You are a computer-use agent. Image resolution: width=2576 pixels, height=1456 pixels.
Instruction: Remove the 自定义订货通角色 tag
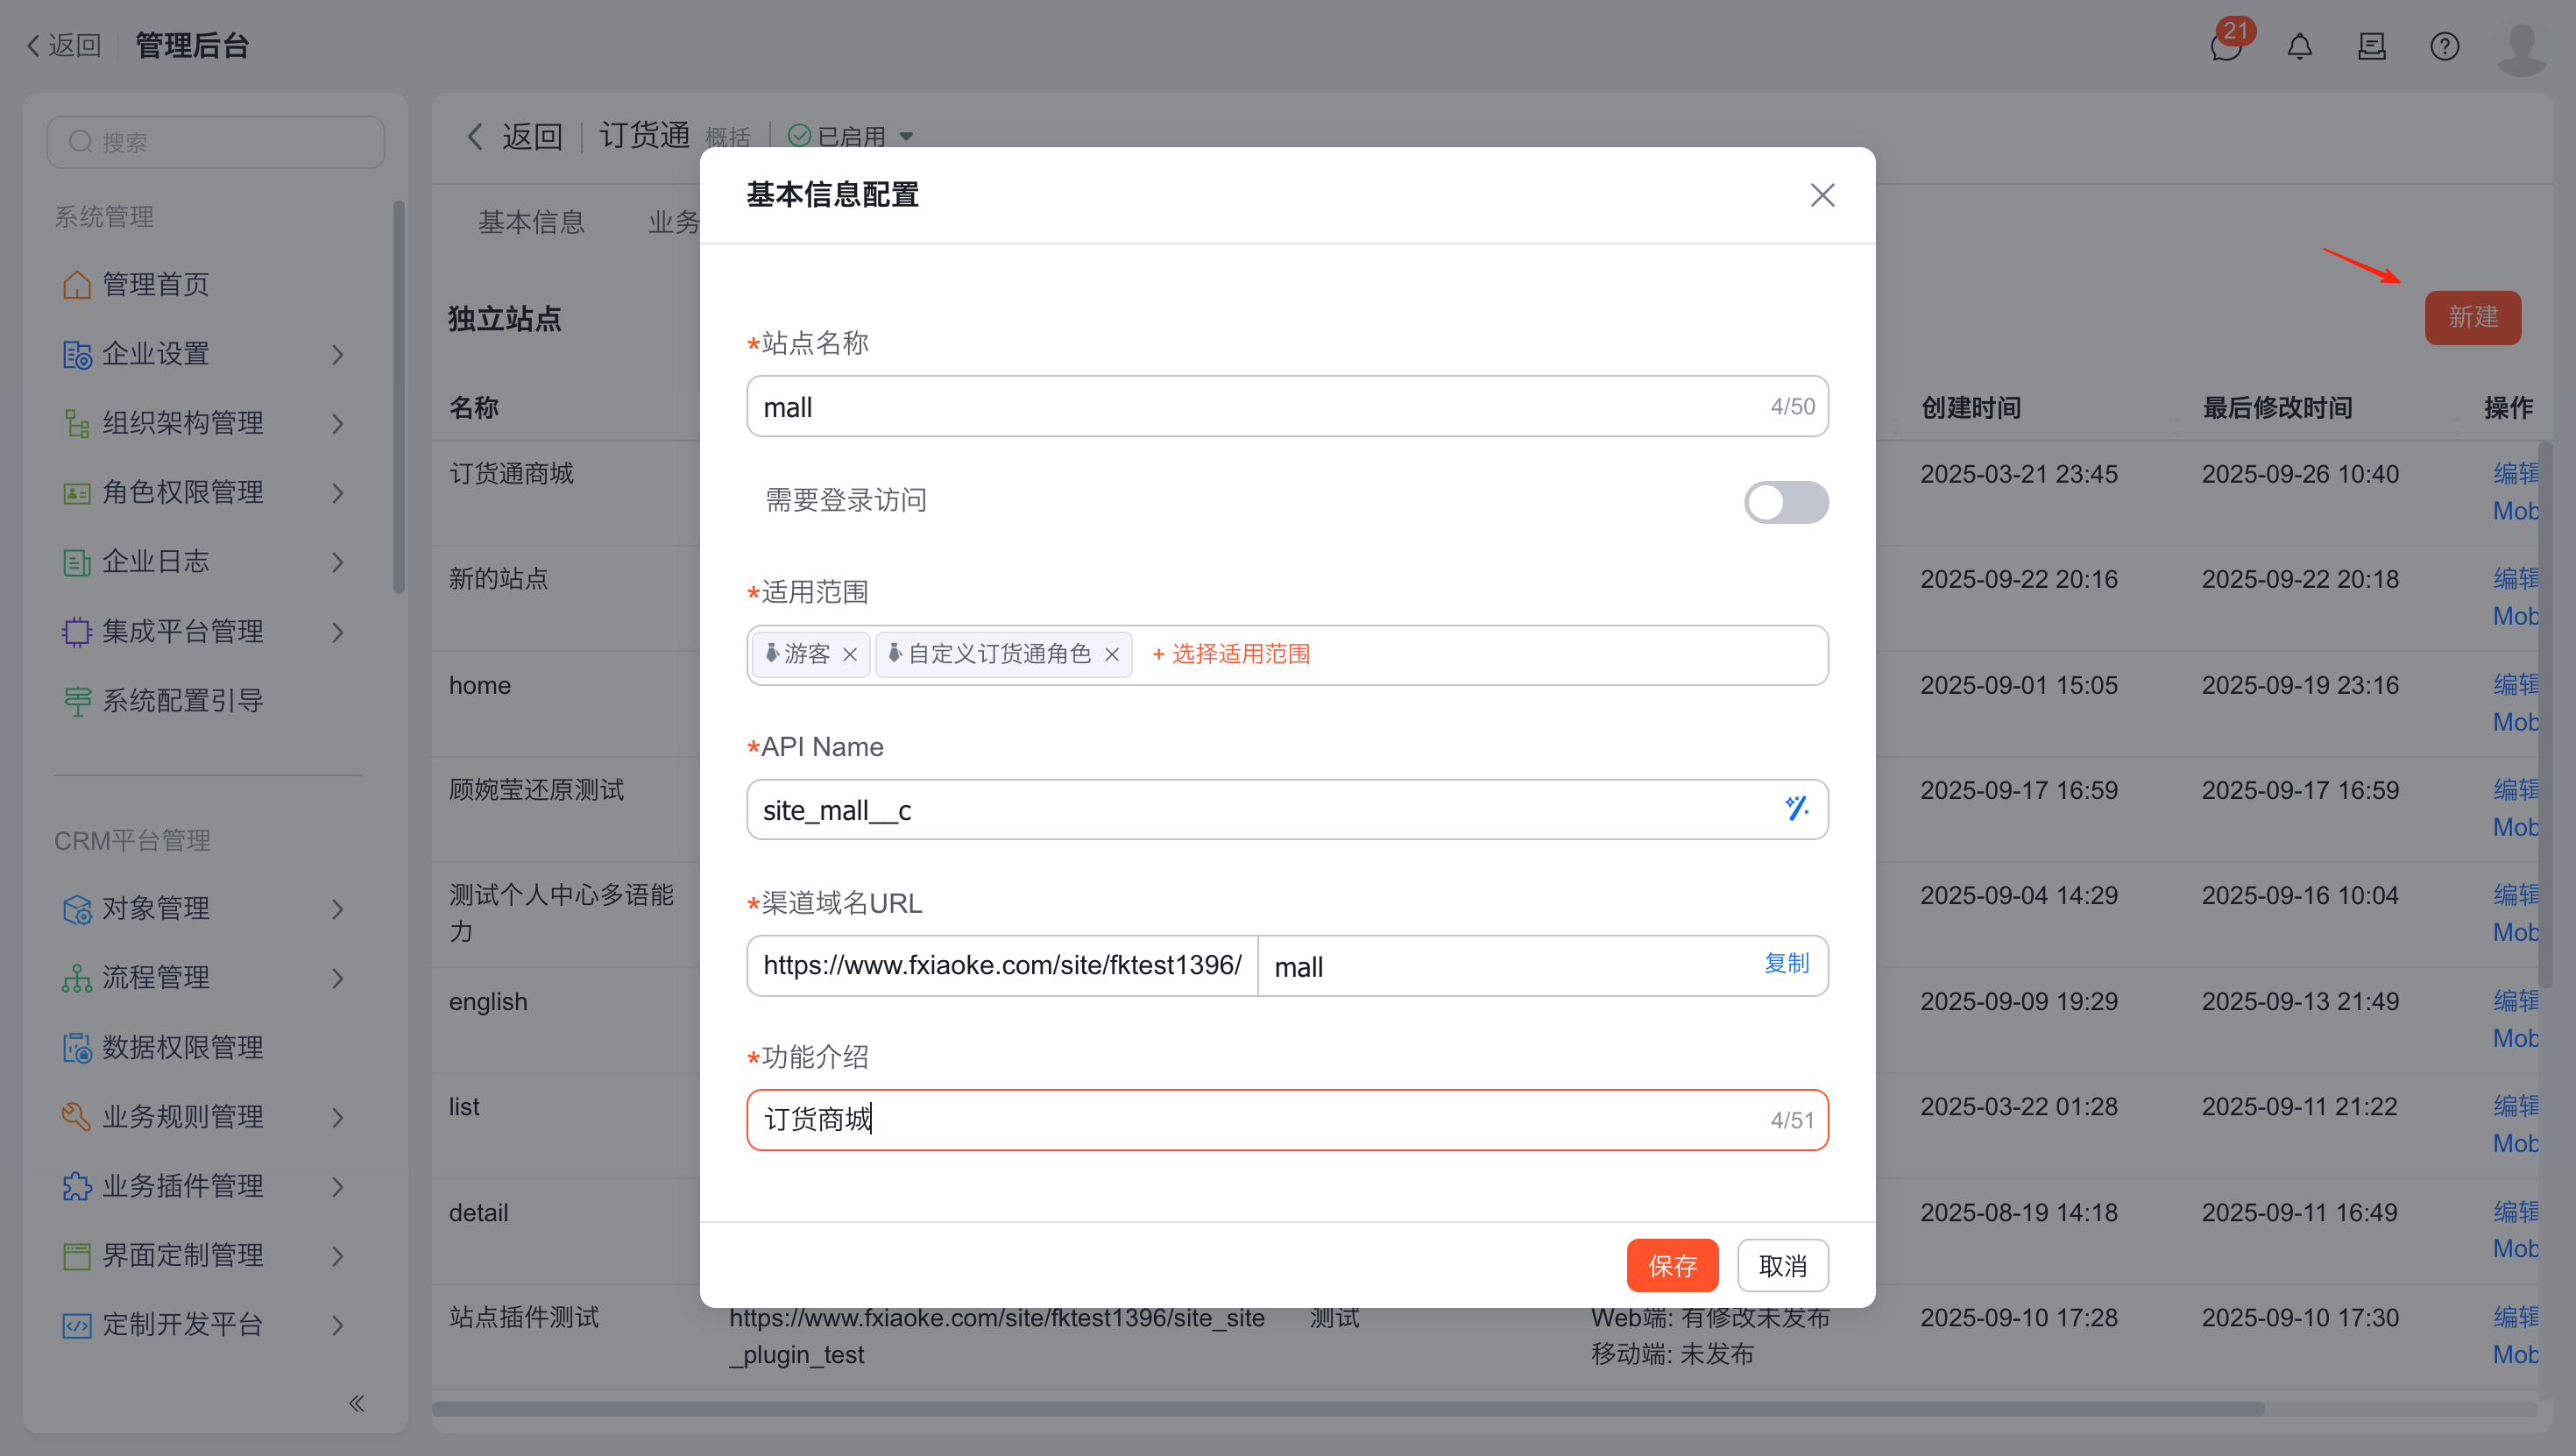click(1111, 655)
